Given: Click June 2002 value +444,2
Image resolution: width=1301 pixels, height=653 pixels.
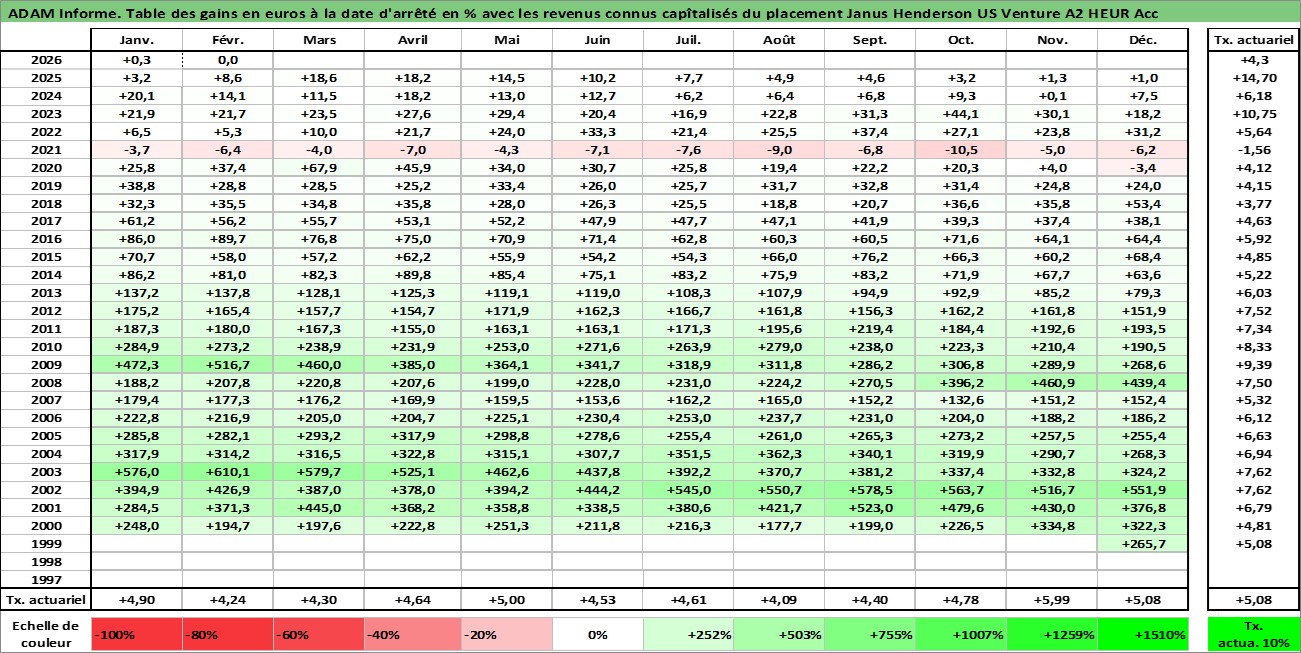Looking at the screenshot, I should pyautogui.click(x=597, y=490).
